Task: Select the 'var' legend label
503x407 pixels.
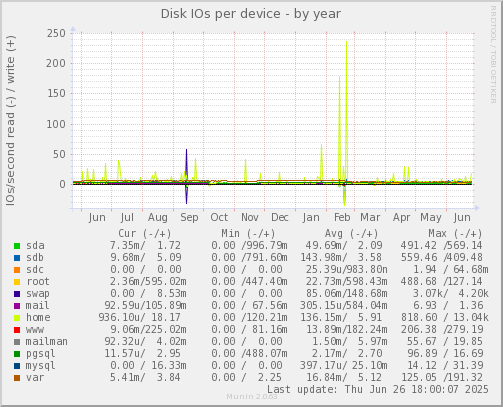Action: tap(35, 378)
